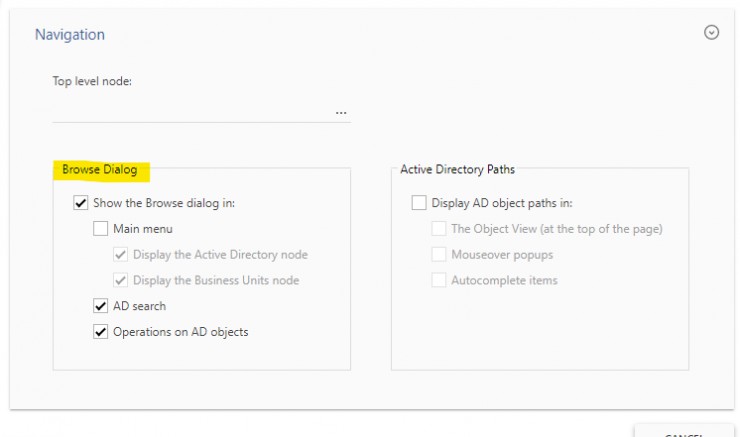Image resolution: width=740 pixels, height=437 pixels.
Task: Collapse the Navigation section with the circled chevron
Action: tap(711, 33)
